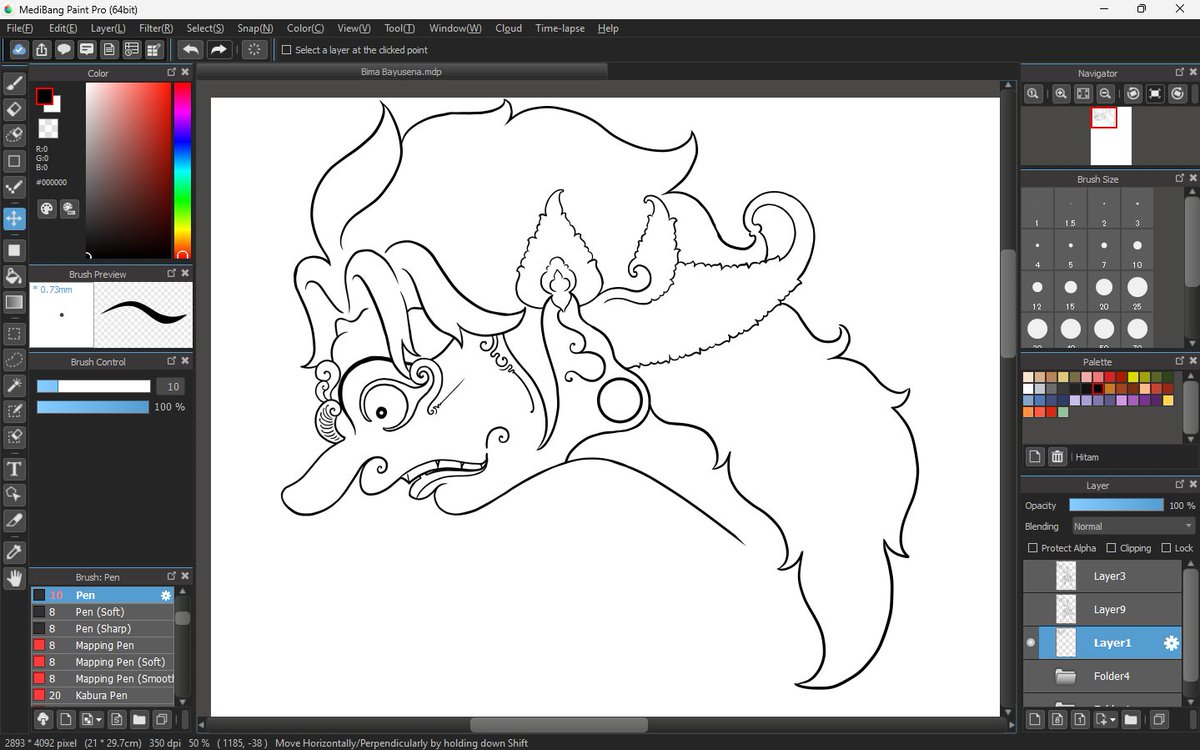Select the Text tool
This screenshot has height=750, width=1200.
14,468
